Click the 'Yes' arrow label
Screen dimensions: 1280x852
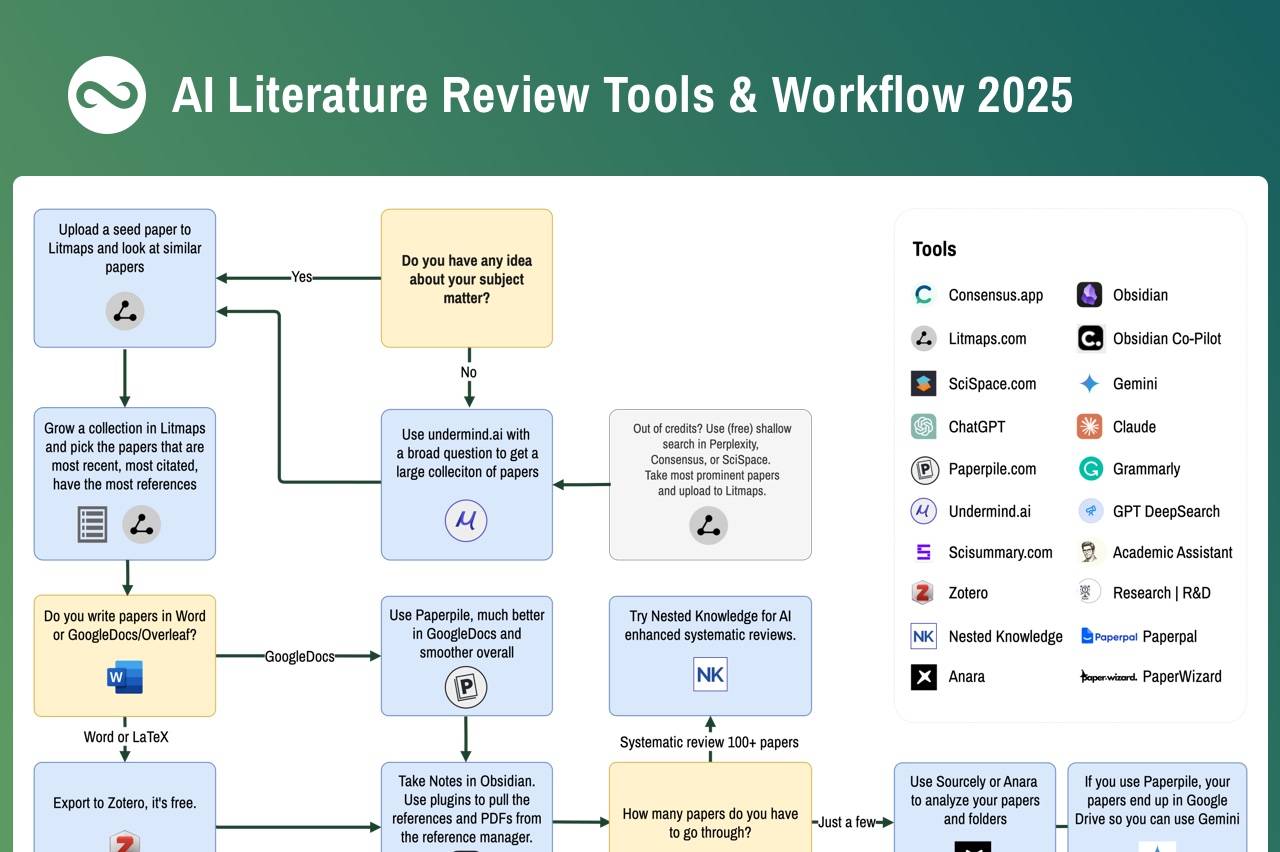coord(302,277)
